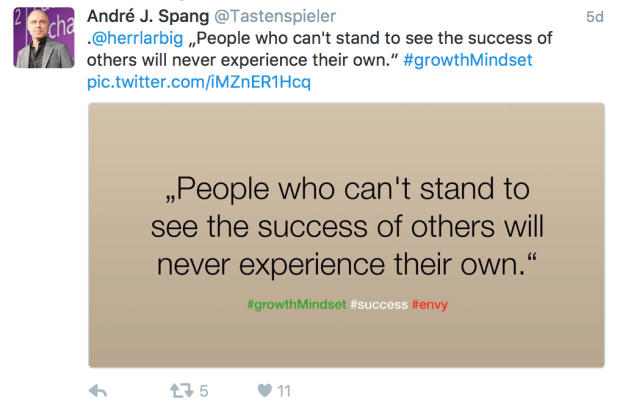This screenshot has height=413, width=620.
Task: Click the white #success tag in the image
Action: point(378,302)
